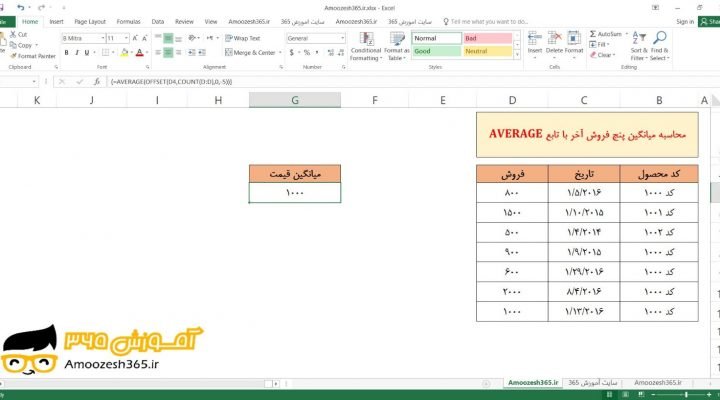Click the Increase Indent icon
Screen dimensions: 720x400
point(202,53)
